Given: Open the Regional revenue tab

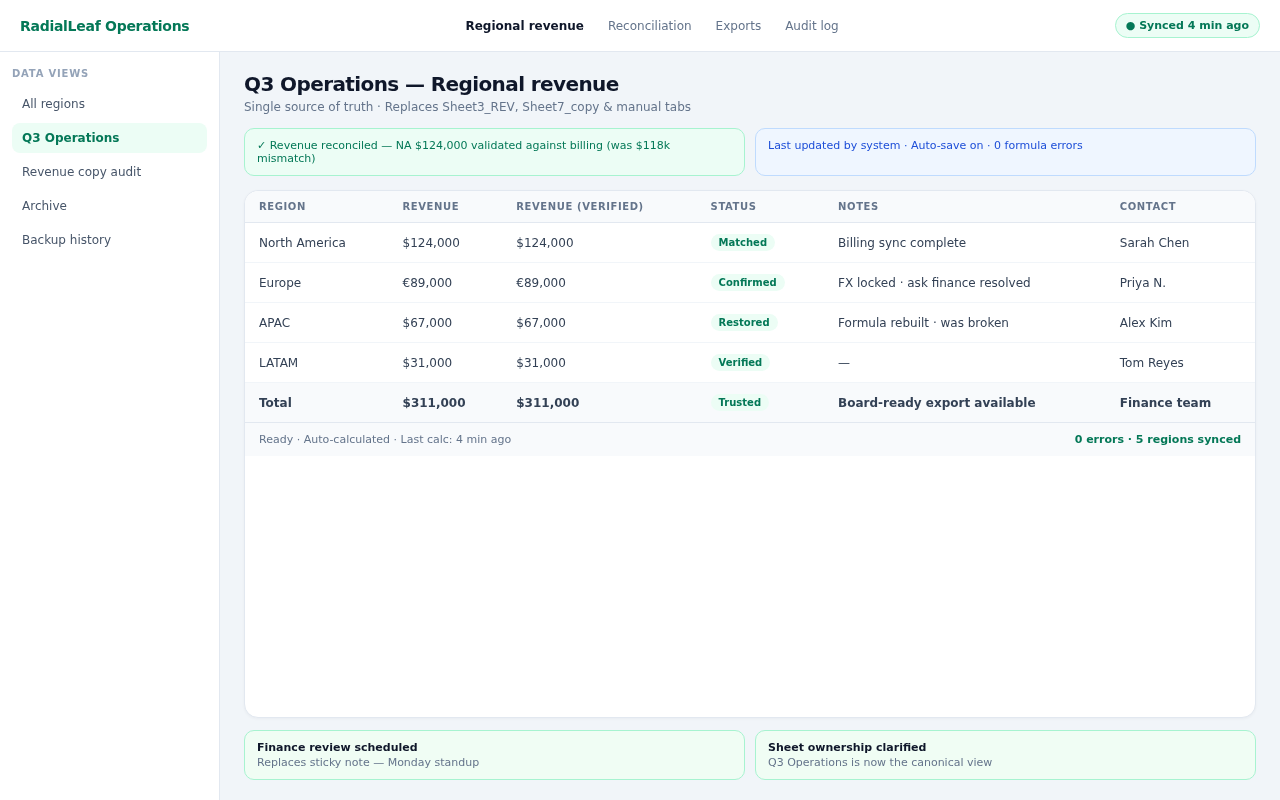Looking at the screenshot, I should click(x=524, y=26).
